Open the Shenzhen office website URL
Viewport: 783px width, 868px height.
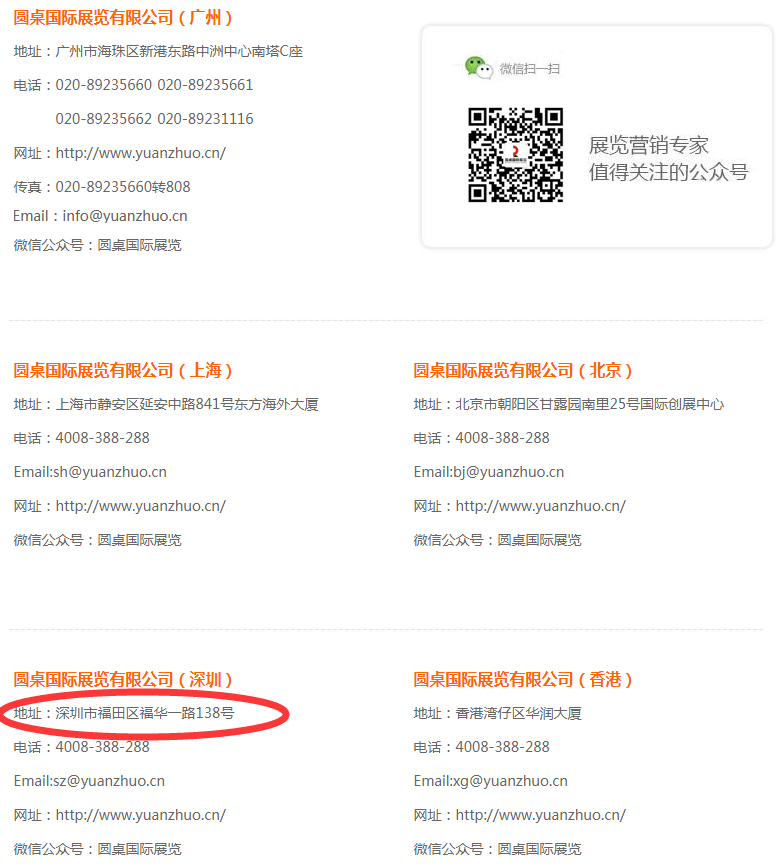tap(140, 815)
